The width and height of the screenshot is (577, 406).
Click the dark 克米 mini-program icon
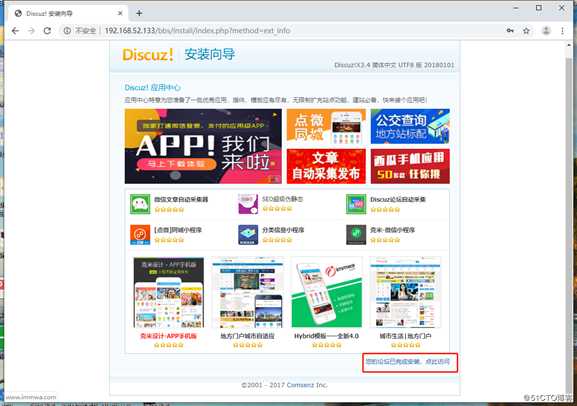pos(356,234)
